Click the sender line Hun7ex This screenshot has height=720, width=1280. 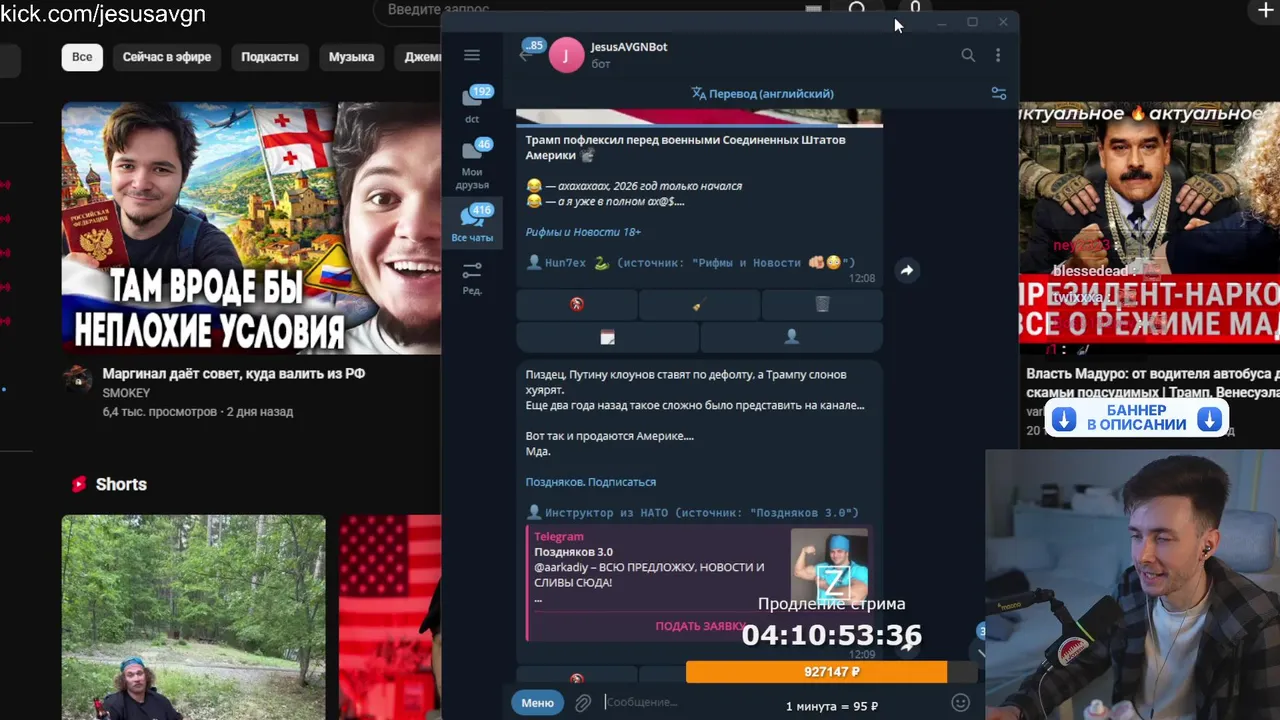coord(690,263)
